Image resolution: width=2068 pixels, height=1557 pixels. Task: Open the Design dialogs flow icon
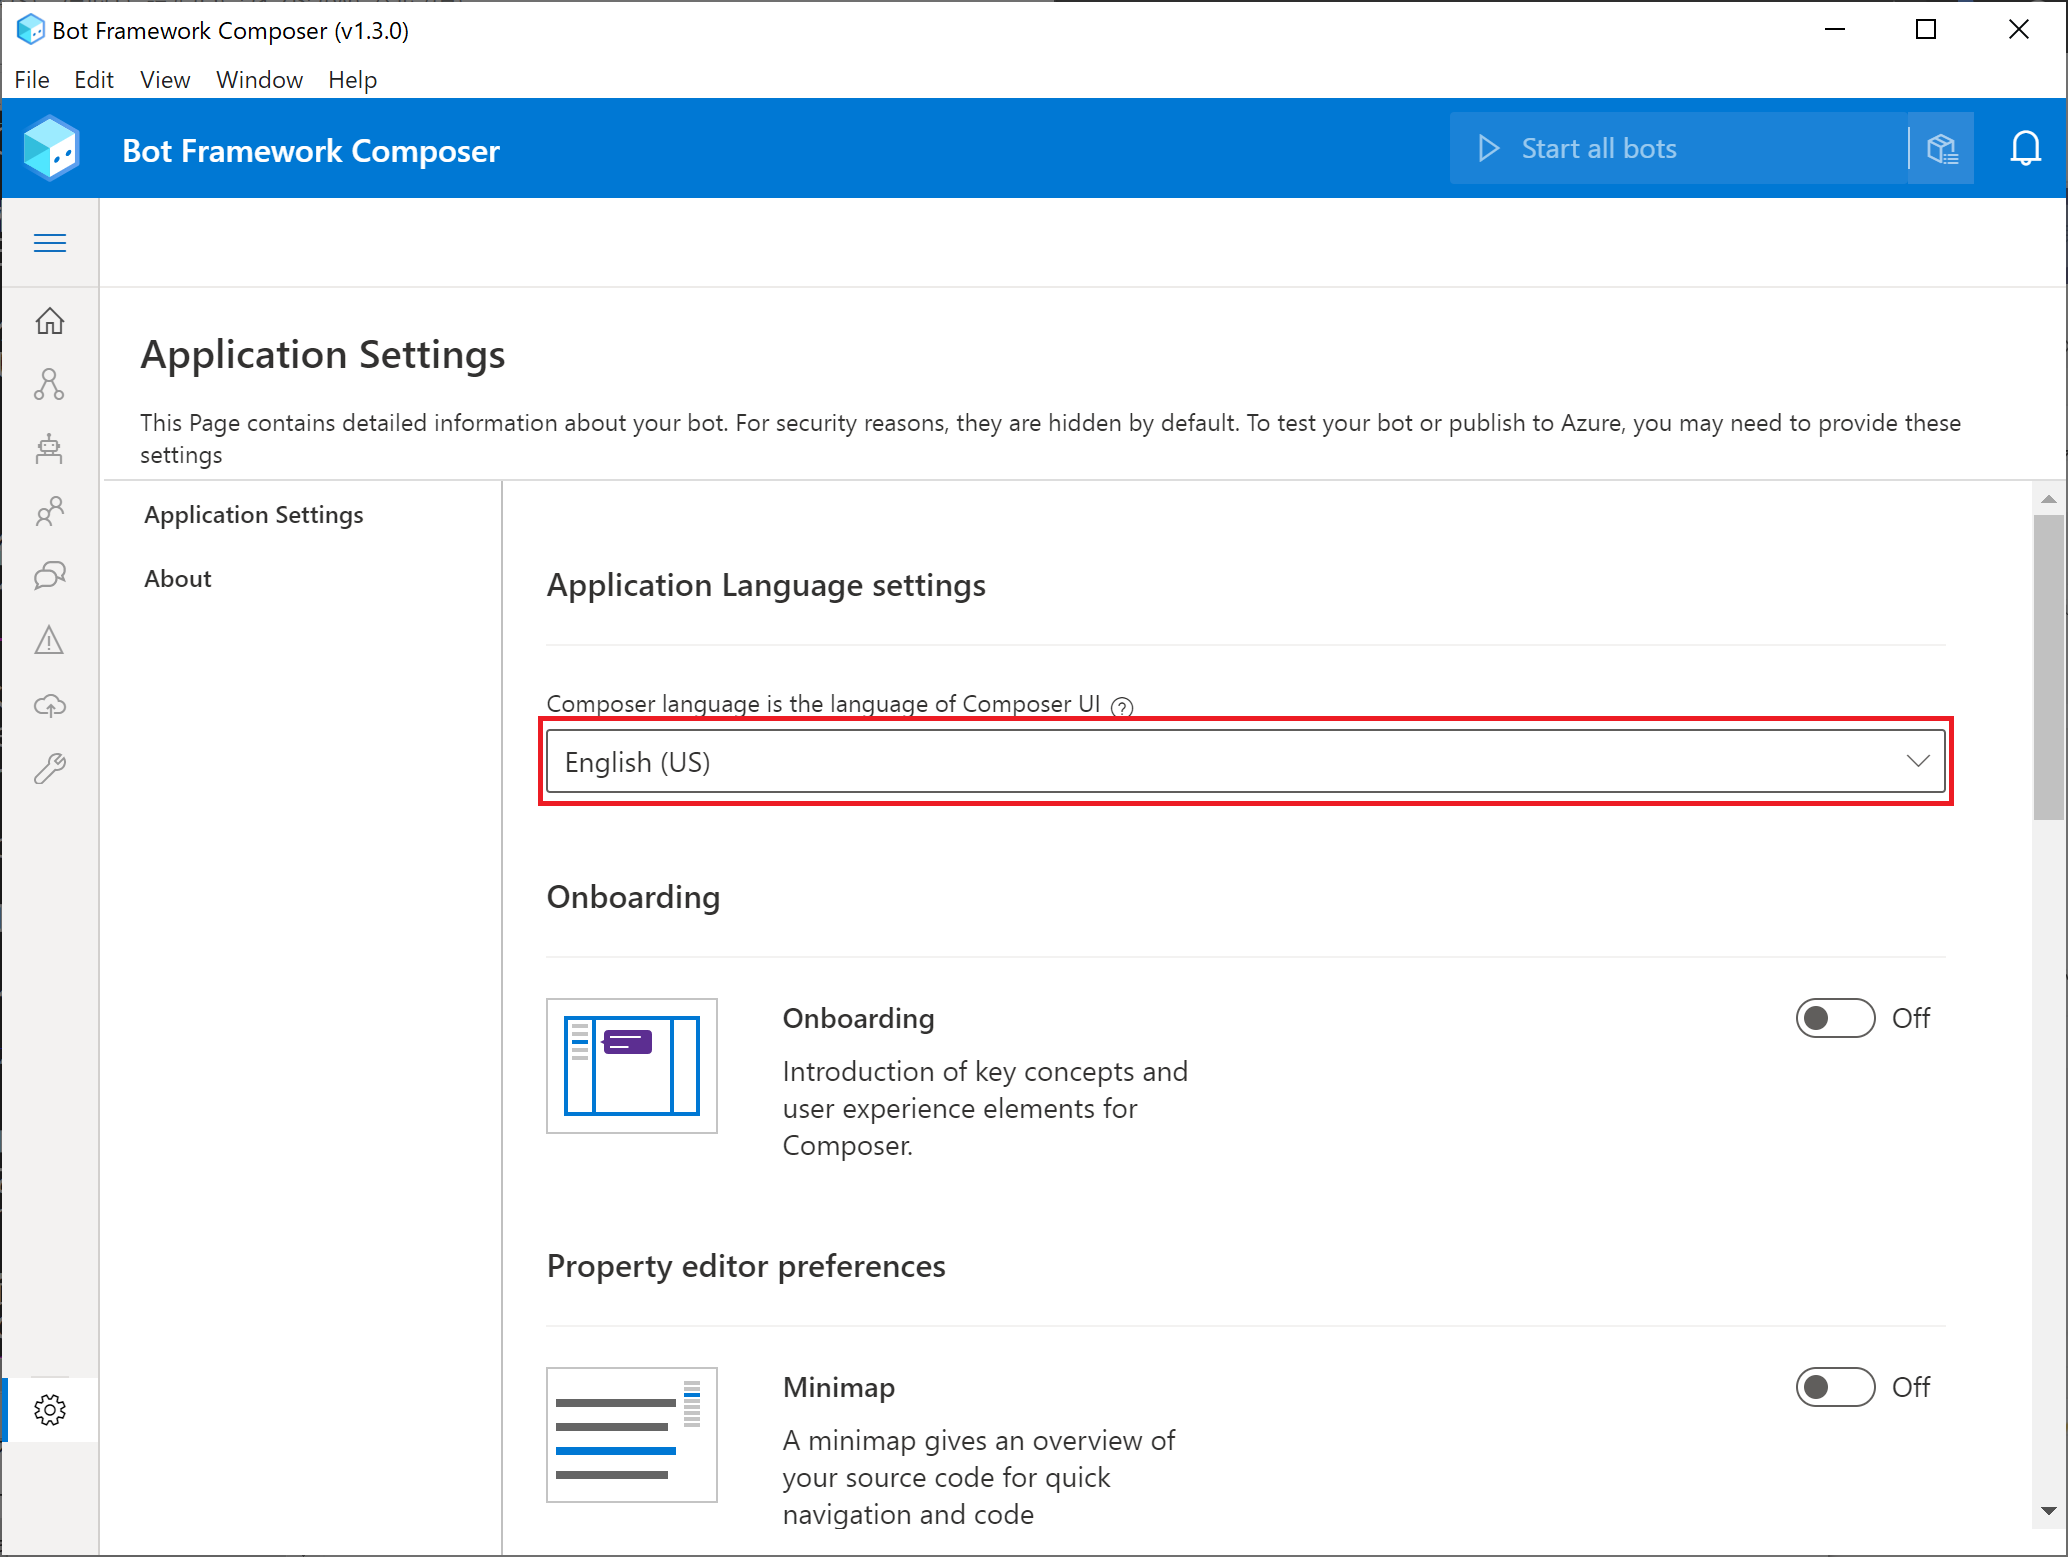click(x=49, y=385)
